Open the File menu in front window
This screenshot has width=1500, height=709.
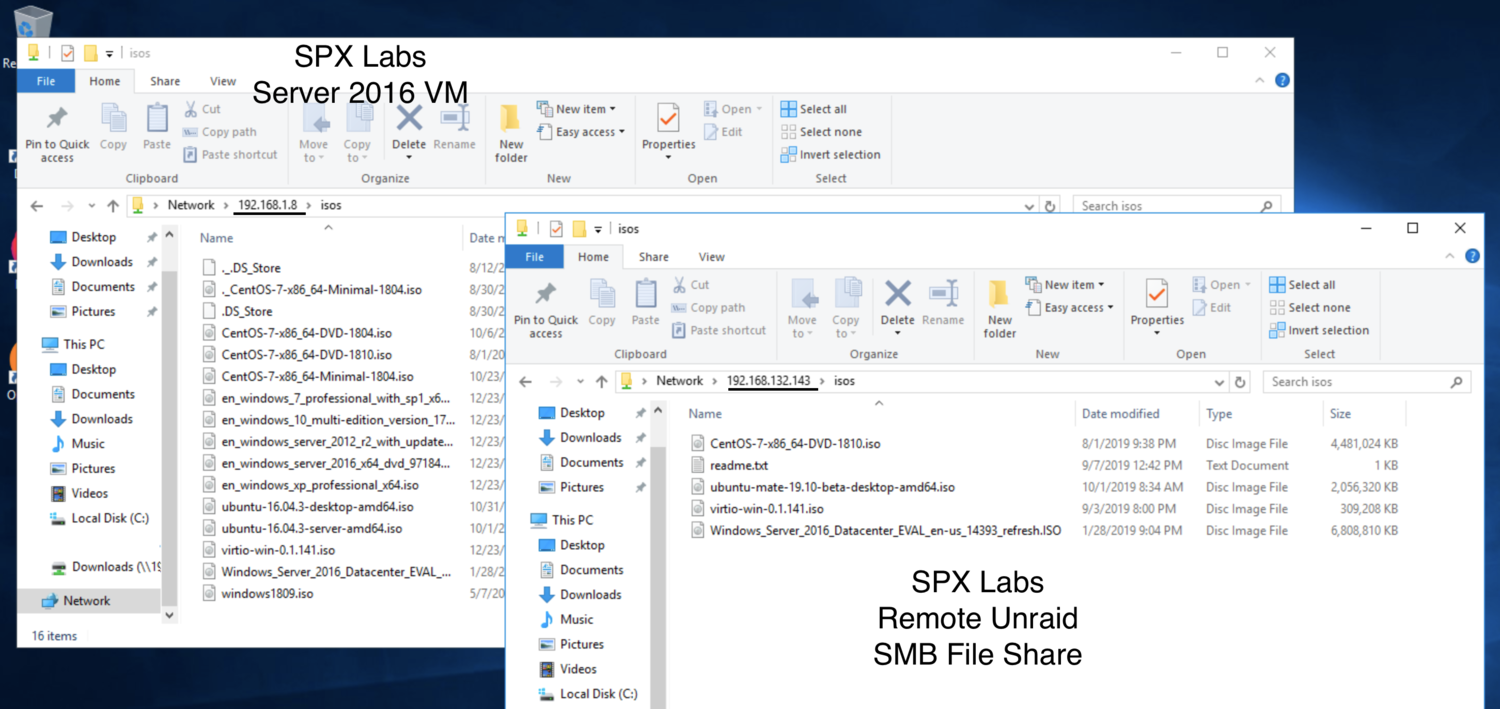tap(535, 257)
